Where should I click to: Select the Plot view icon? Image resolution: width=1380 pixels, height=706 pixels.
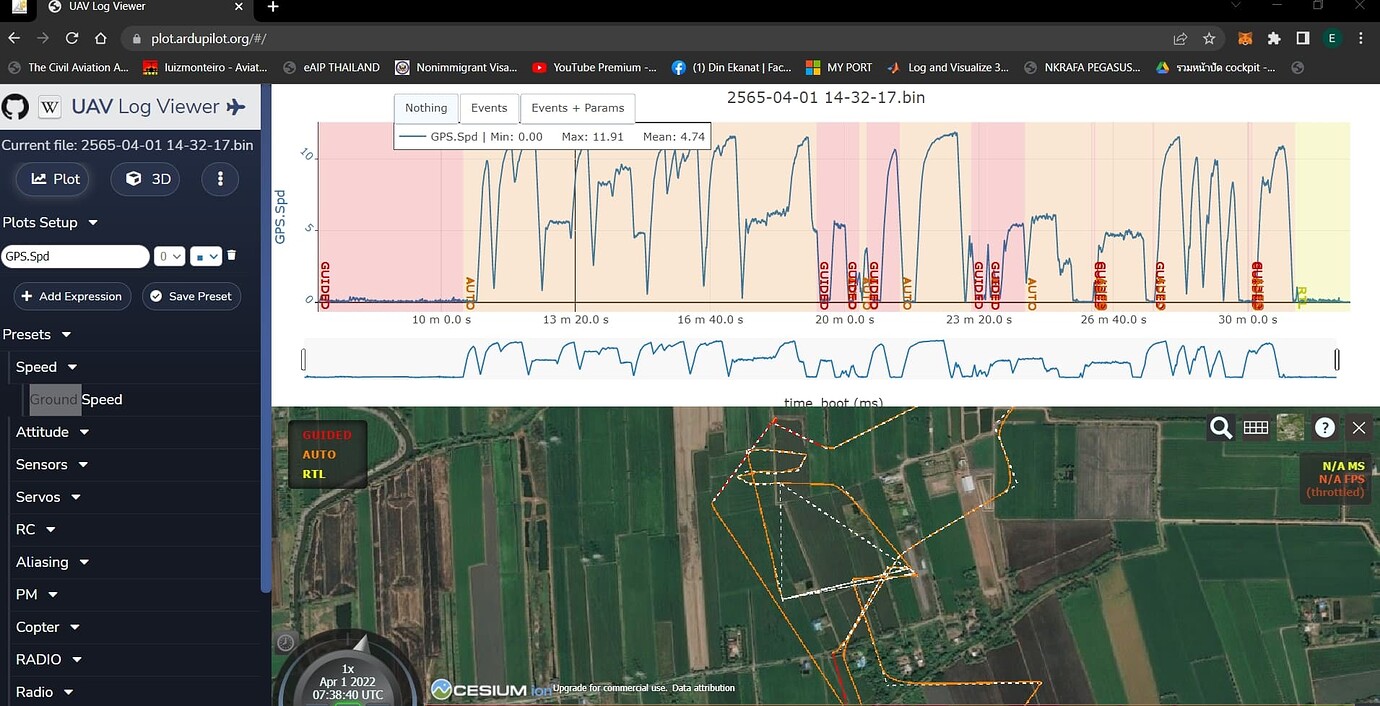(52, 179)
